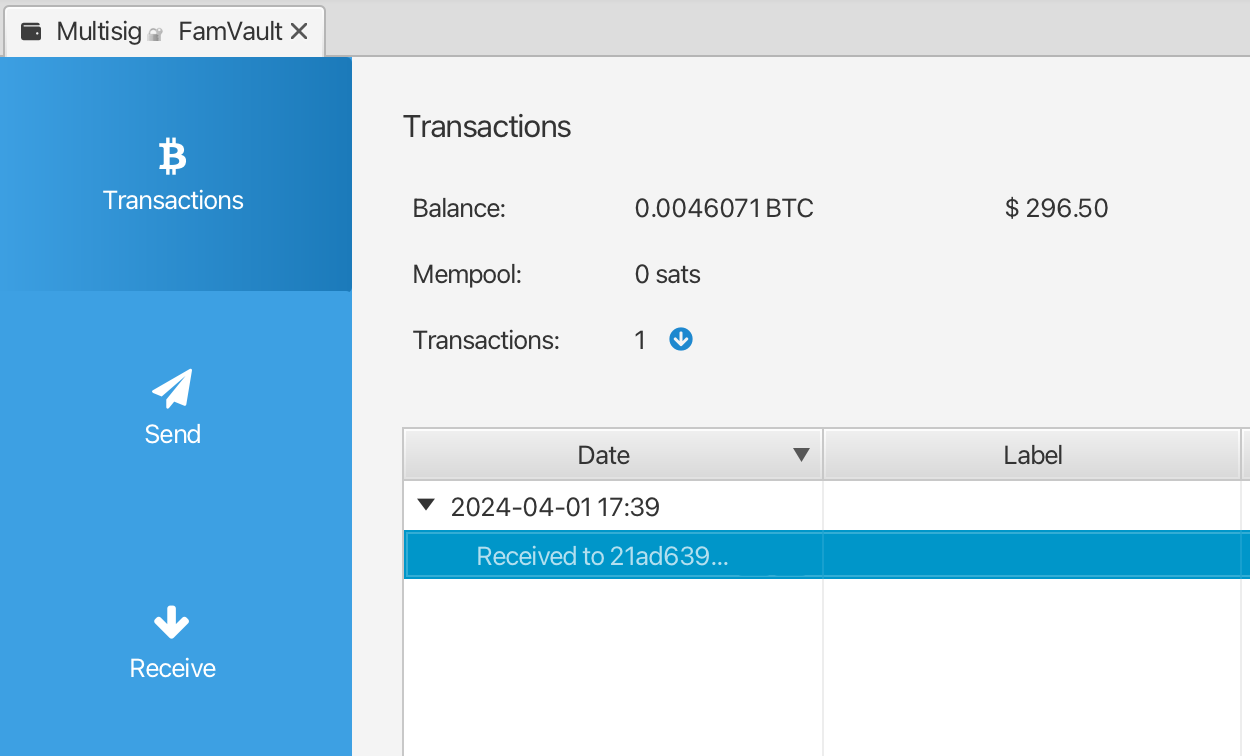Open the Send text label in sidebar
The image size is (1250, 756).
tap(172, 434)
